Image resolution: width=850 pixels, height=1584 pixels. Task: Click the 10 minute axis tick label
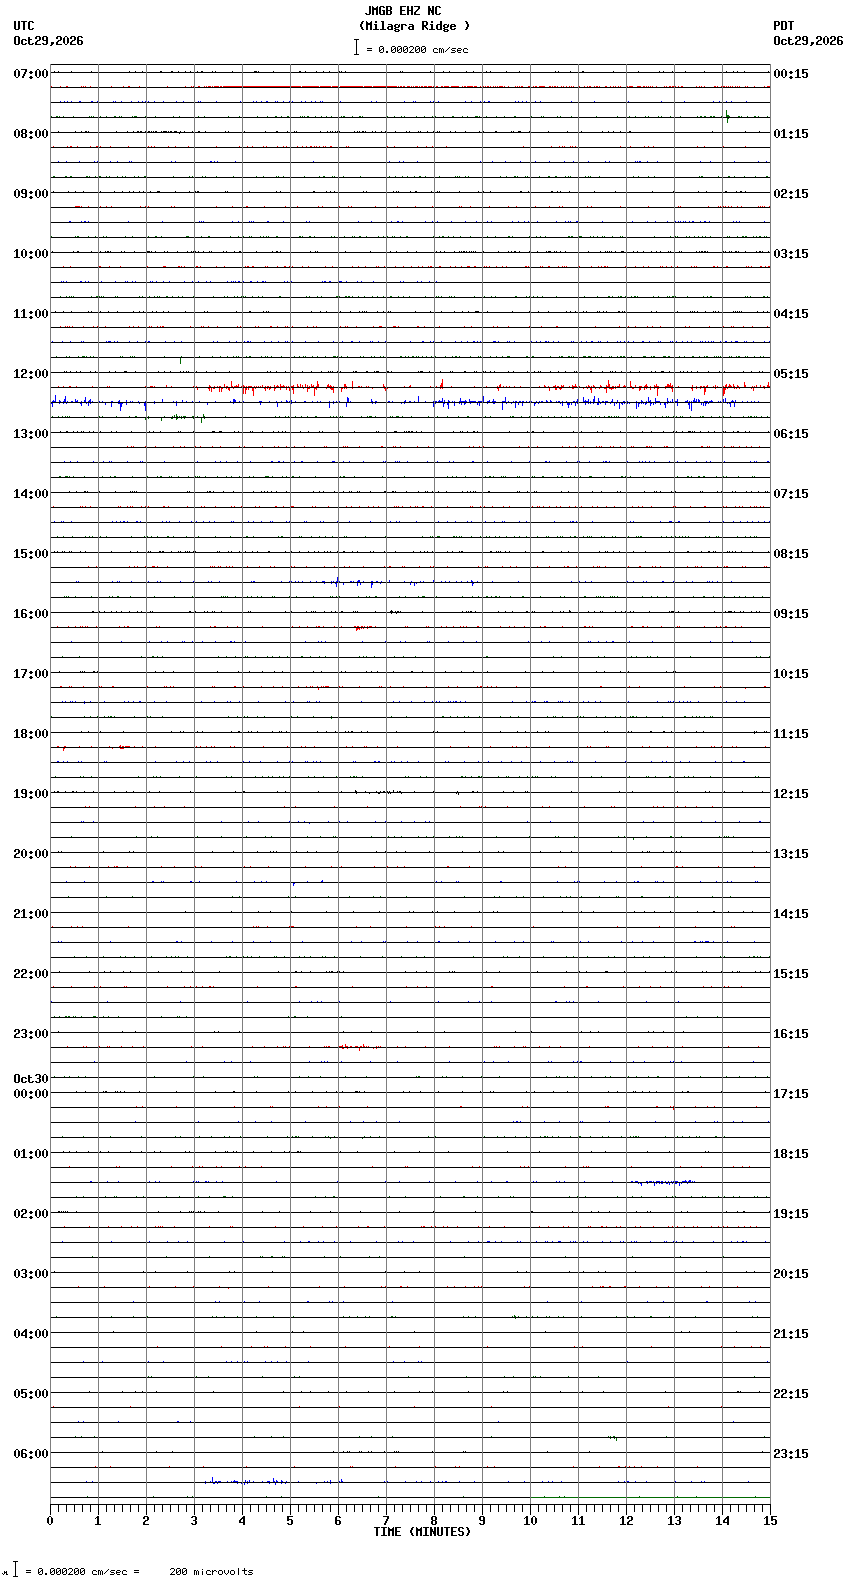point(530,1521)
